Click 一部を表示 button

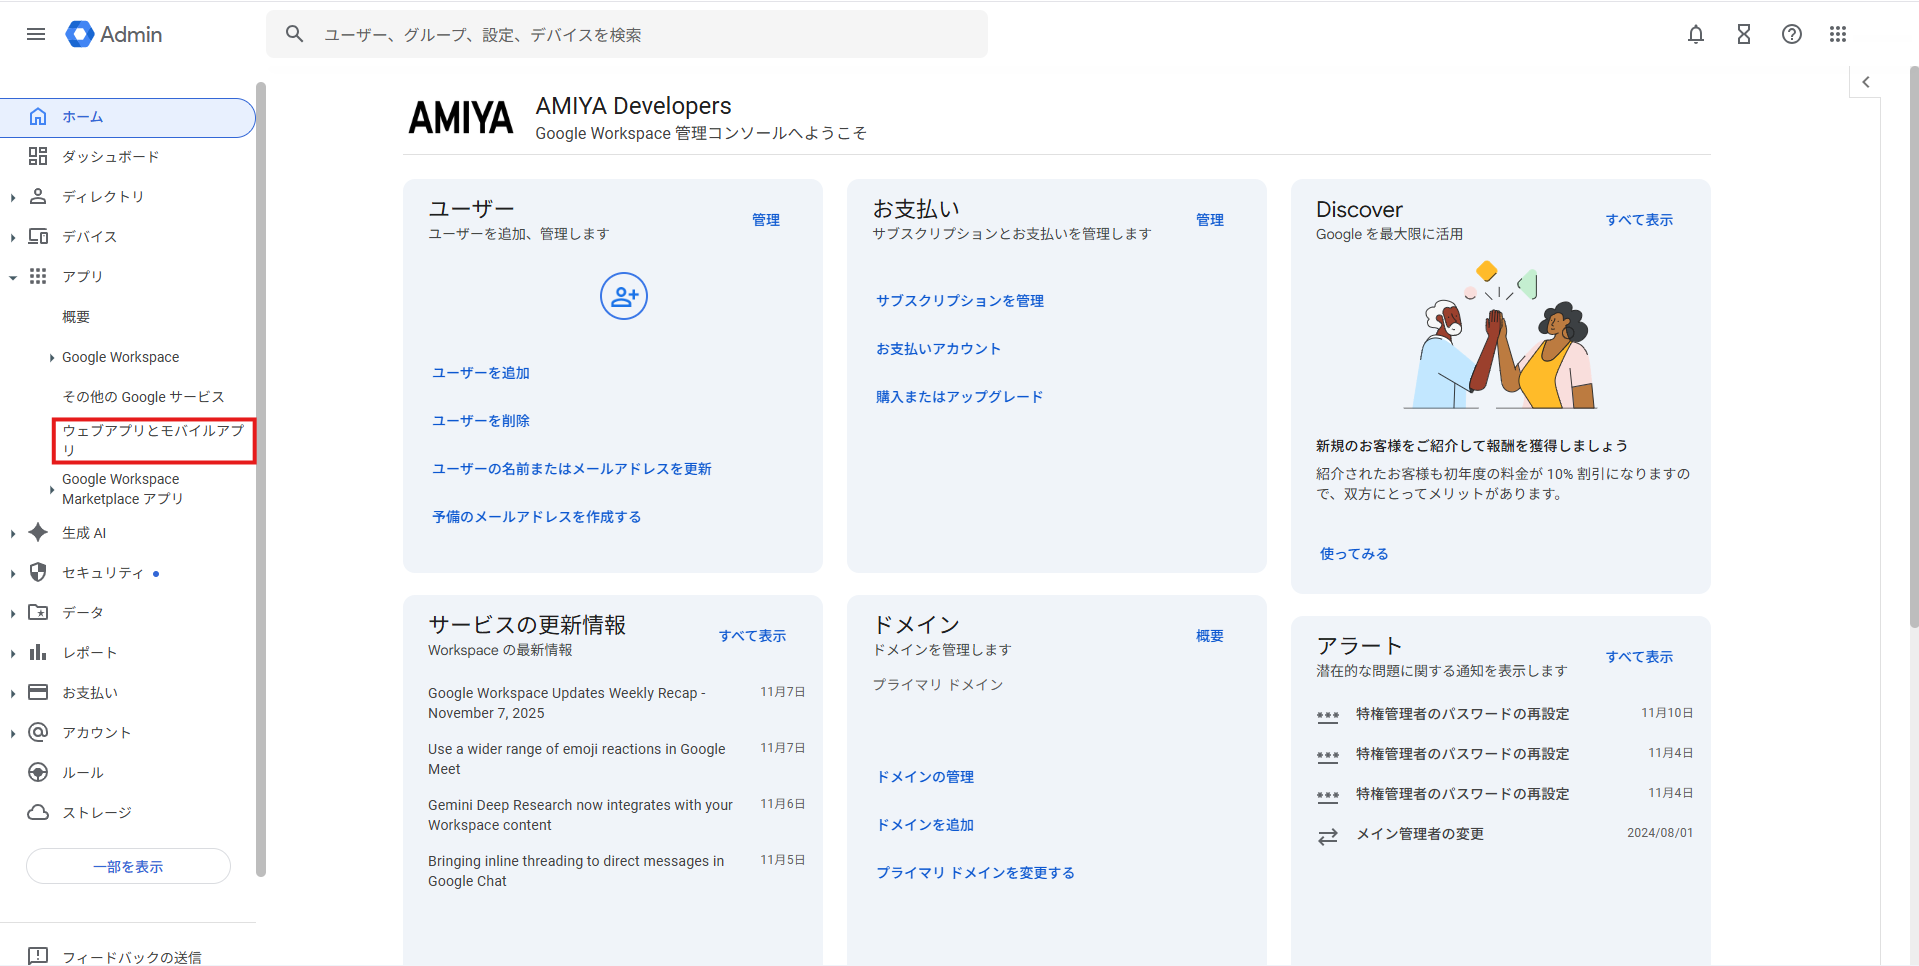click(x=128, y=866)
